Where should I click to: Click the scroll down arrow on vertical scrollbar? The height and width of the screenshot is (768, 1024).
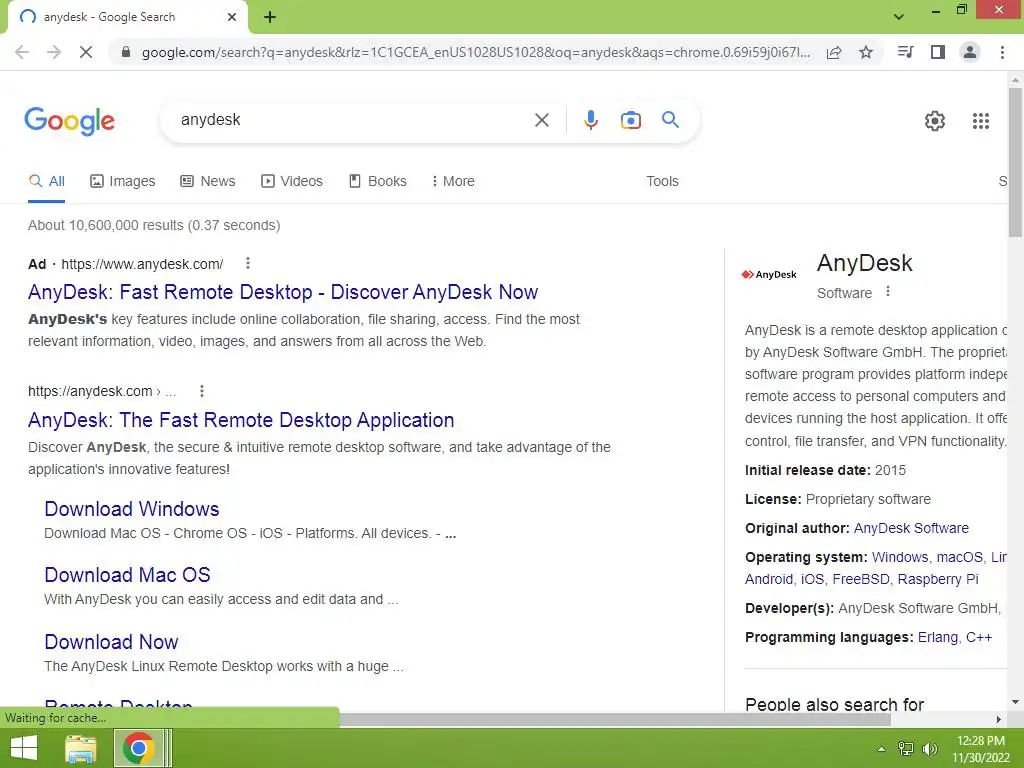tap(1015, 702)
